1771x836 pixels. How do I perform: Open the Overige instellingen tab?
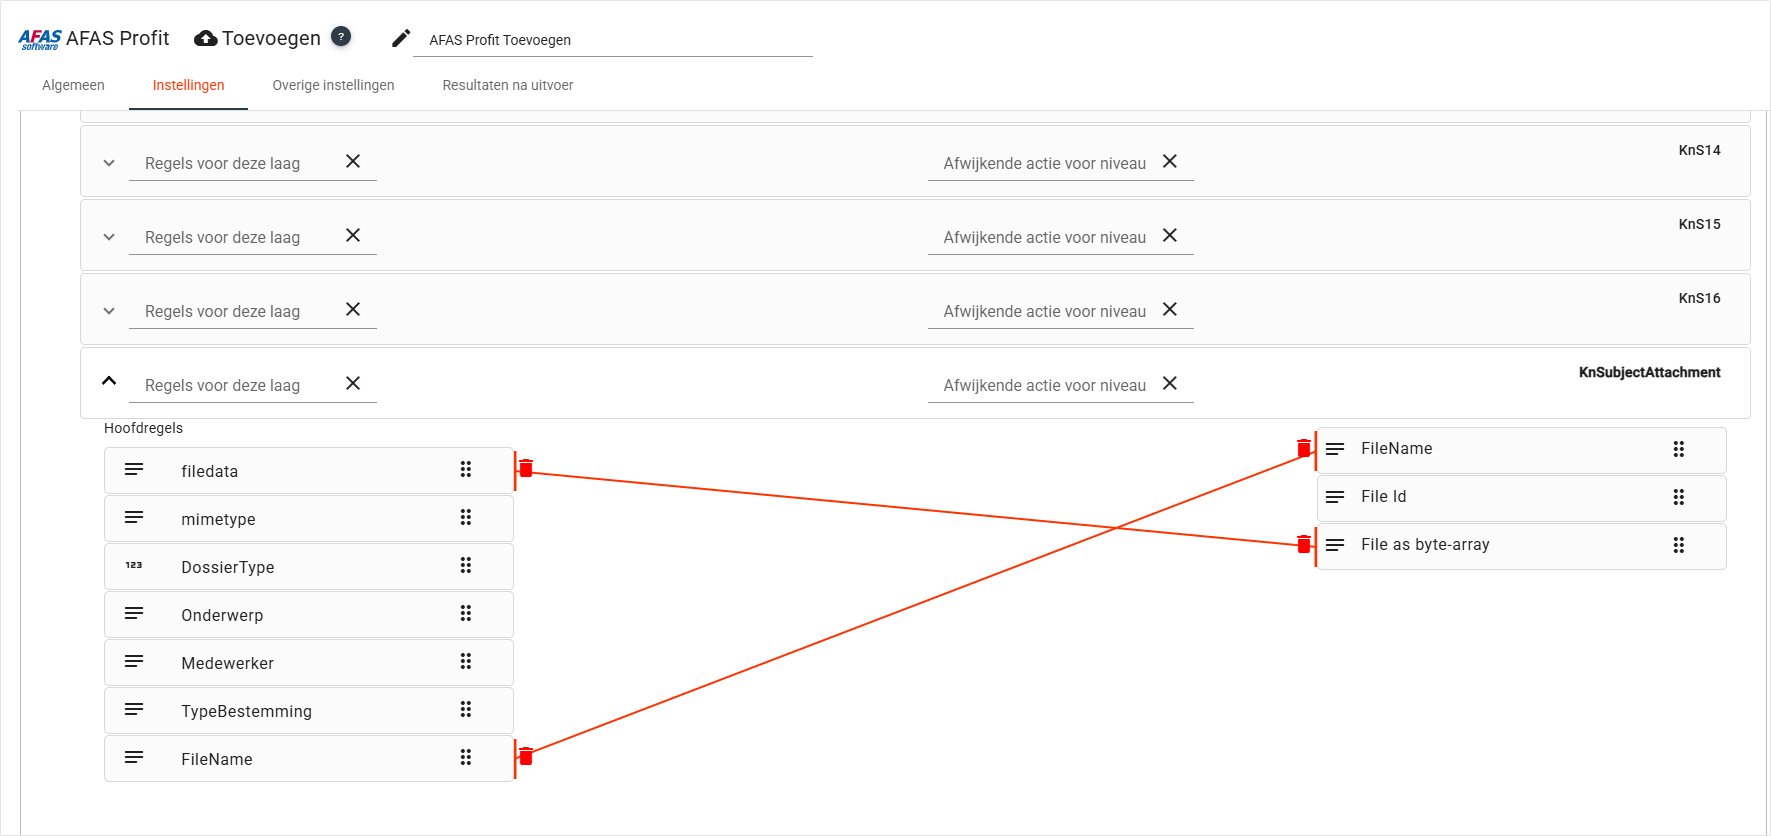333,85
